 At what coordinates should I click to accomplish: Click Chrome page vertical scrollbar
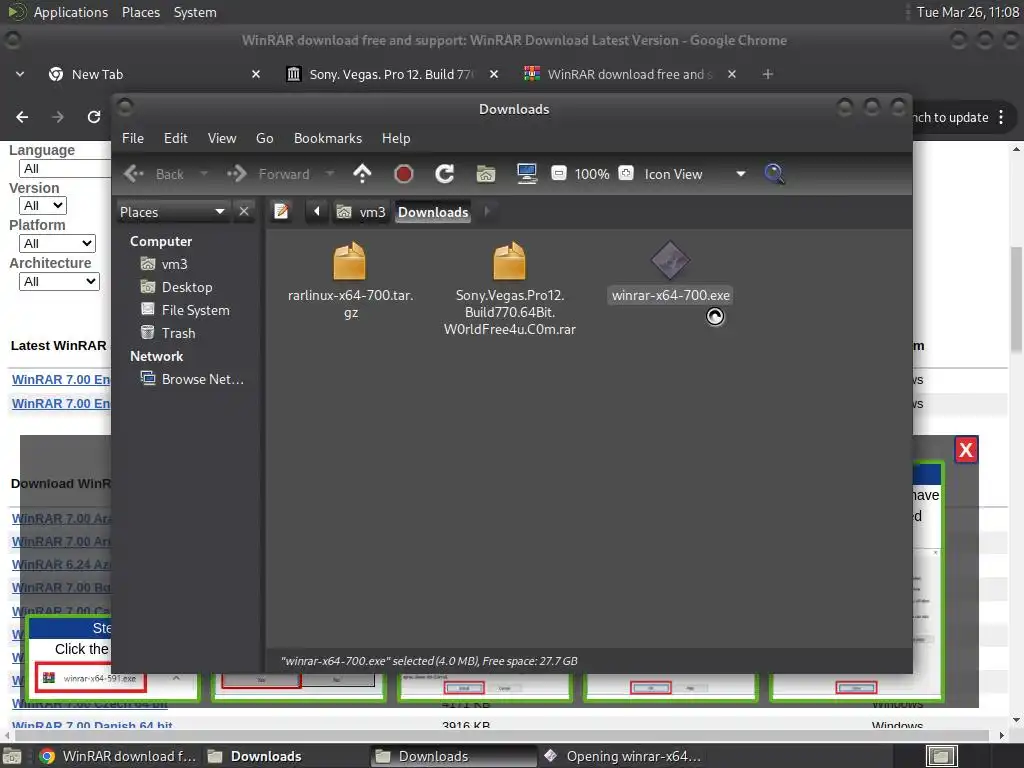tap(1016, 300)
